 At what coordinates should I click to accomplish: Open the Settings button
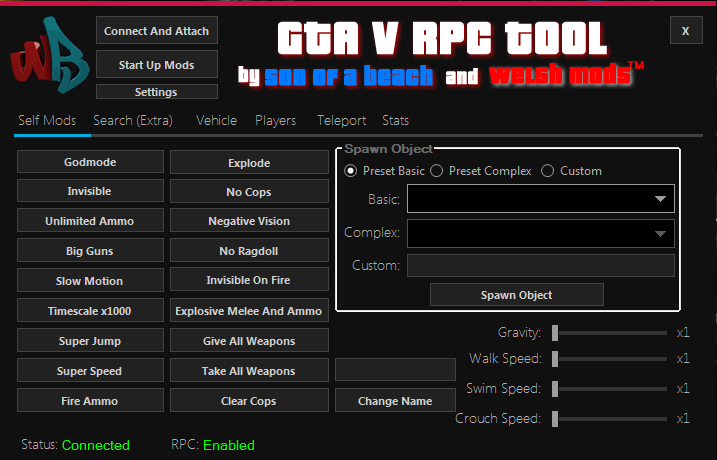tap(157, 91)
